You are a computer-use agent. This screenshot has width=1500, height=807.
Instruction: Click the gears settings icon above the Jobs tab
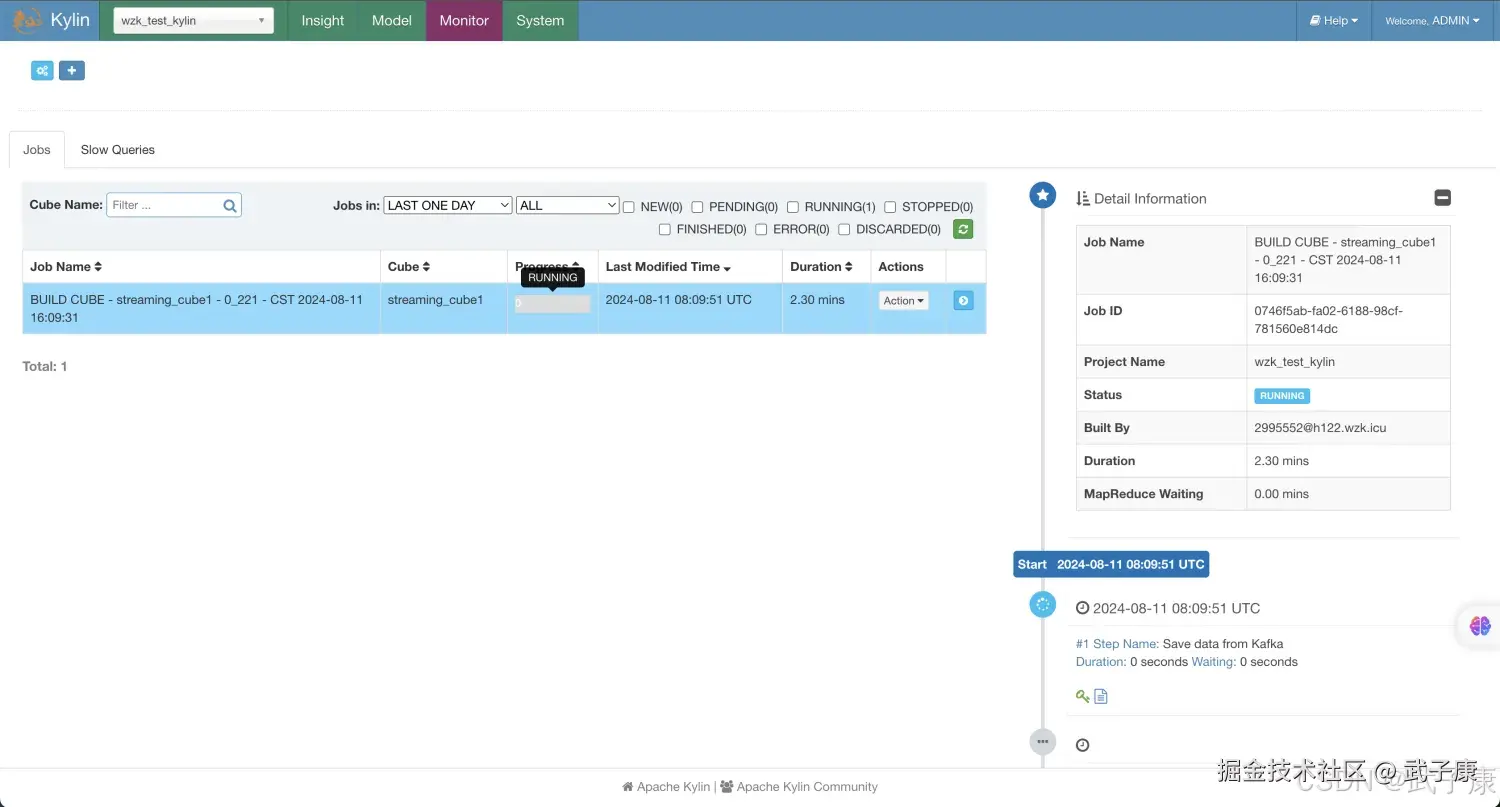click(42, 70)
